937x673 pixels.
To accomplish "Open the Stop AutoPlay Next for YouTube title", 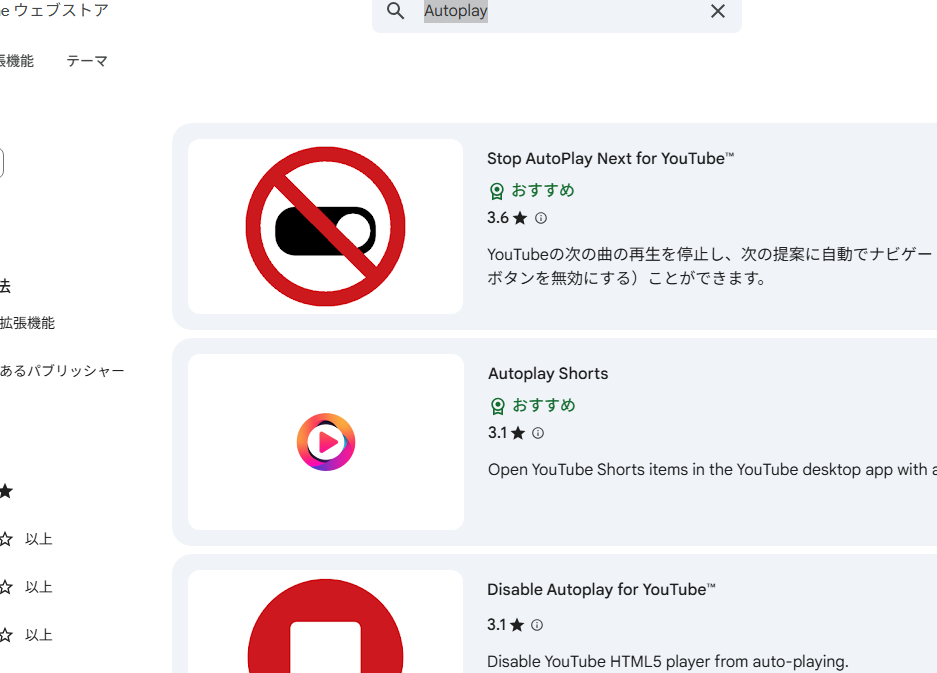I will [610, 158].
